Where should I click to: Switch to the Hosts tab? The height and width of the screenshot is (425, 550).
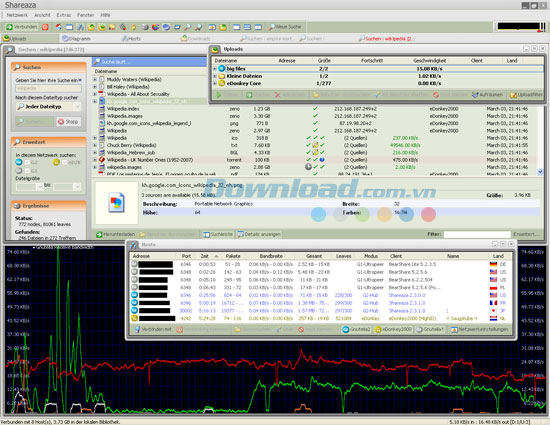pos(131,39)
